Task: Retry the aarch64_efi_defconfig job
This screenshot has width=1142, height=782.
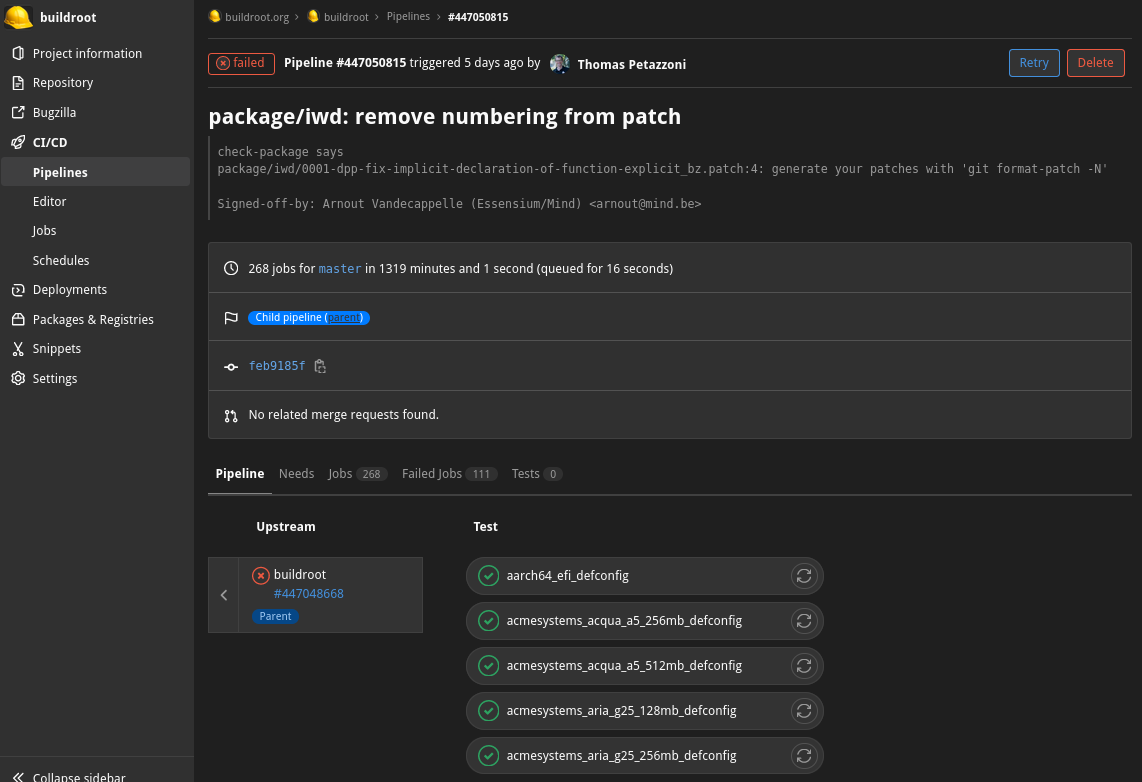Action: (804, 576)
